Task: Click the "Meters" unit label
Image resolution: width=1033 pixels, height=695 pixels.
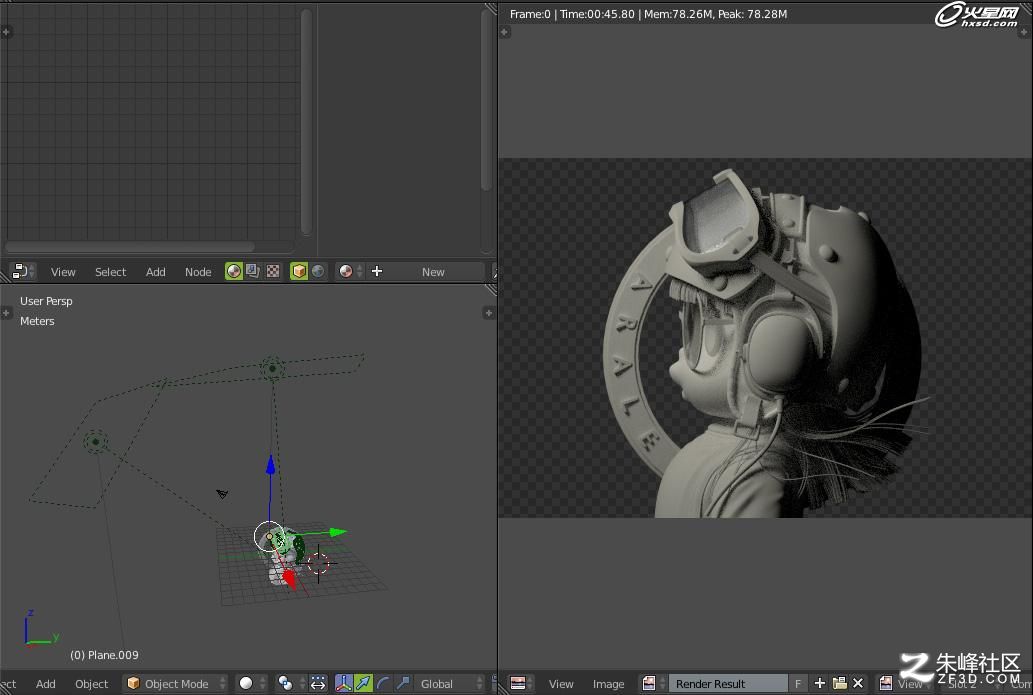Action: tap(37, 321)
